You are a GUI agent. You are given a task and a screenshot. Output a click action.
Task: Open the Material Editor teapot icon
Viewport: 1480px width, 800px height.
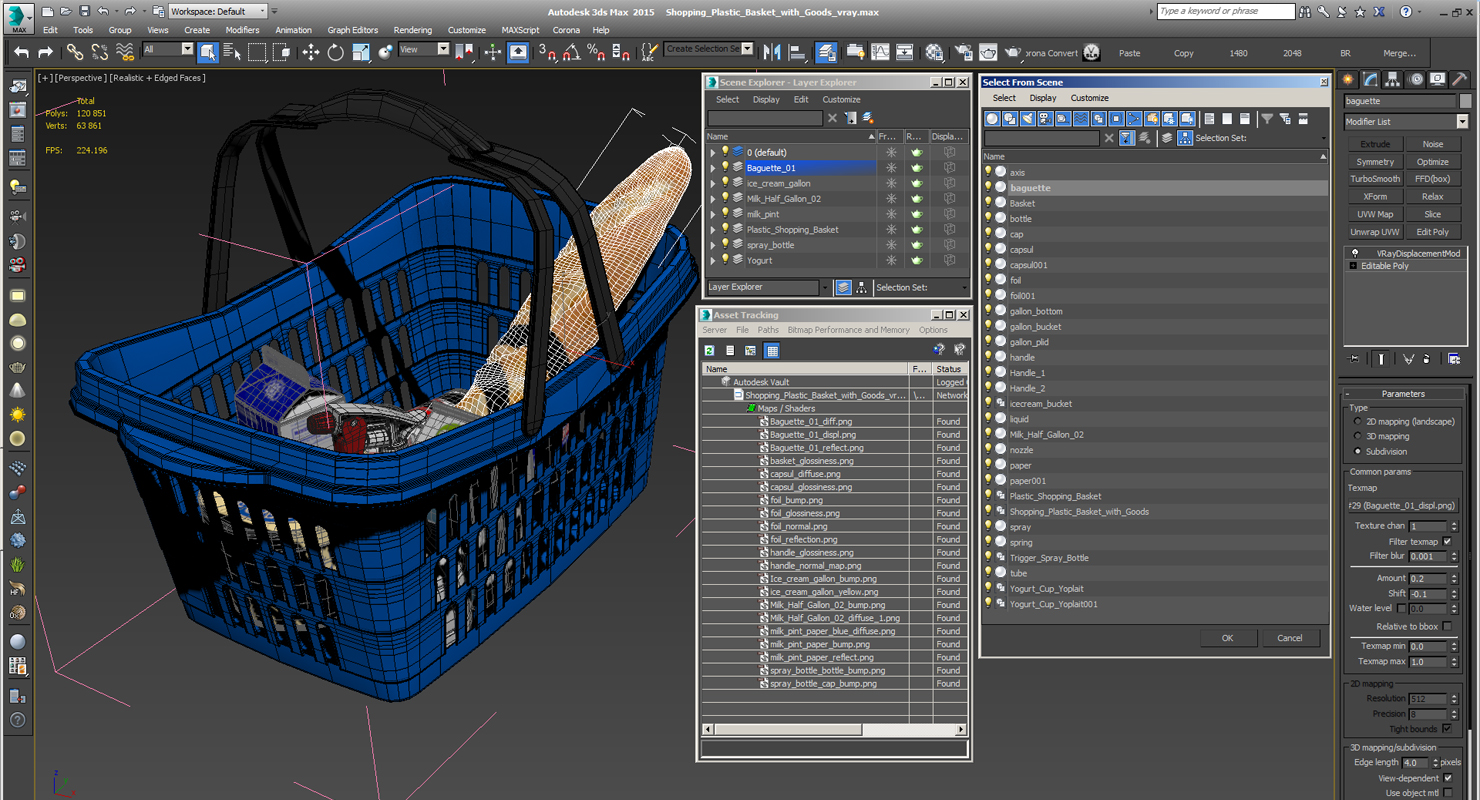click(934, 52)
